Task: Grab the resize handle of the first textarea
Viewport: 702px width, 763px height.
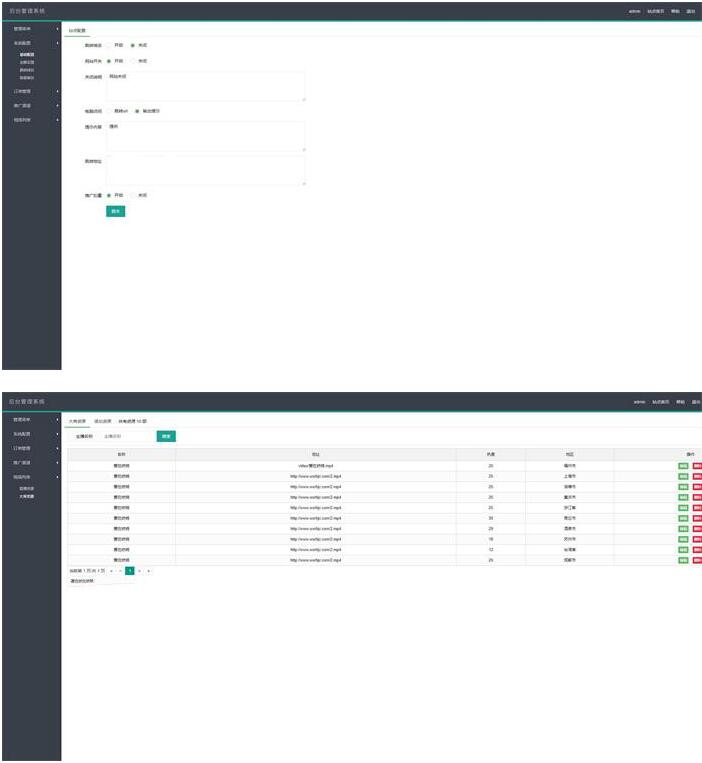Action: coord(304,99)
